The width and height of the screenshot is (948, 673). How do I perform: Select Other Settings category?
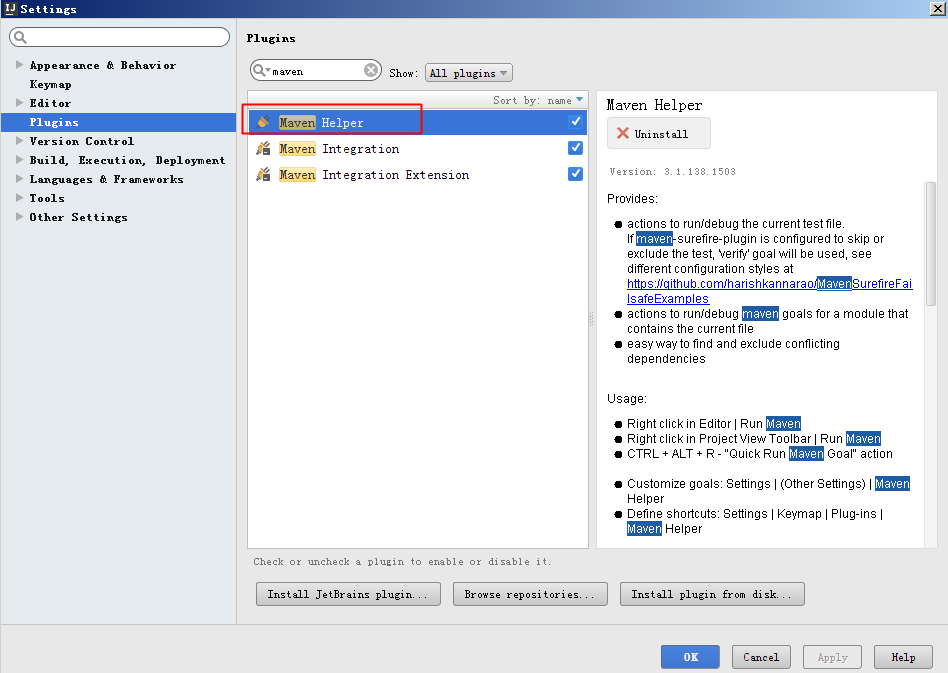pos(79,217)
